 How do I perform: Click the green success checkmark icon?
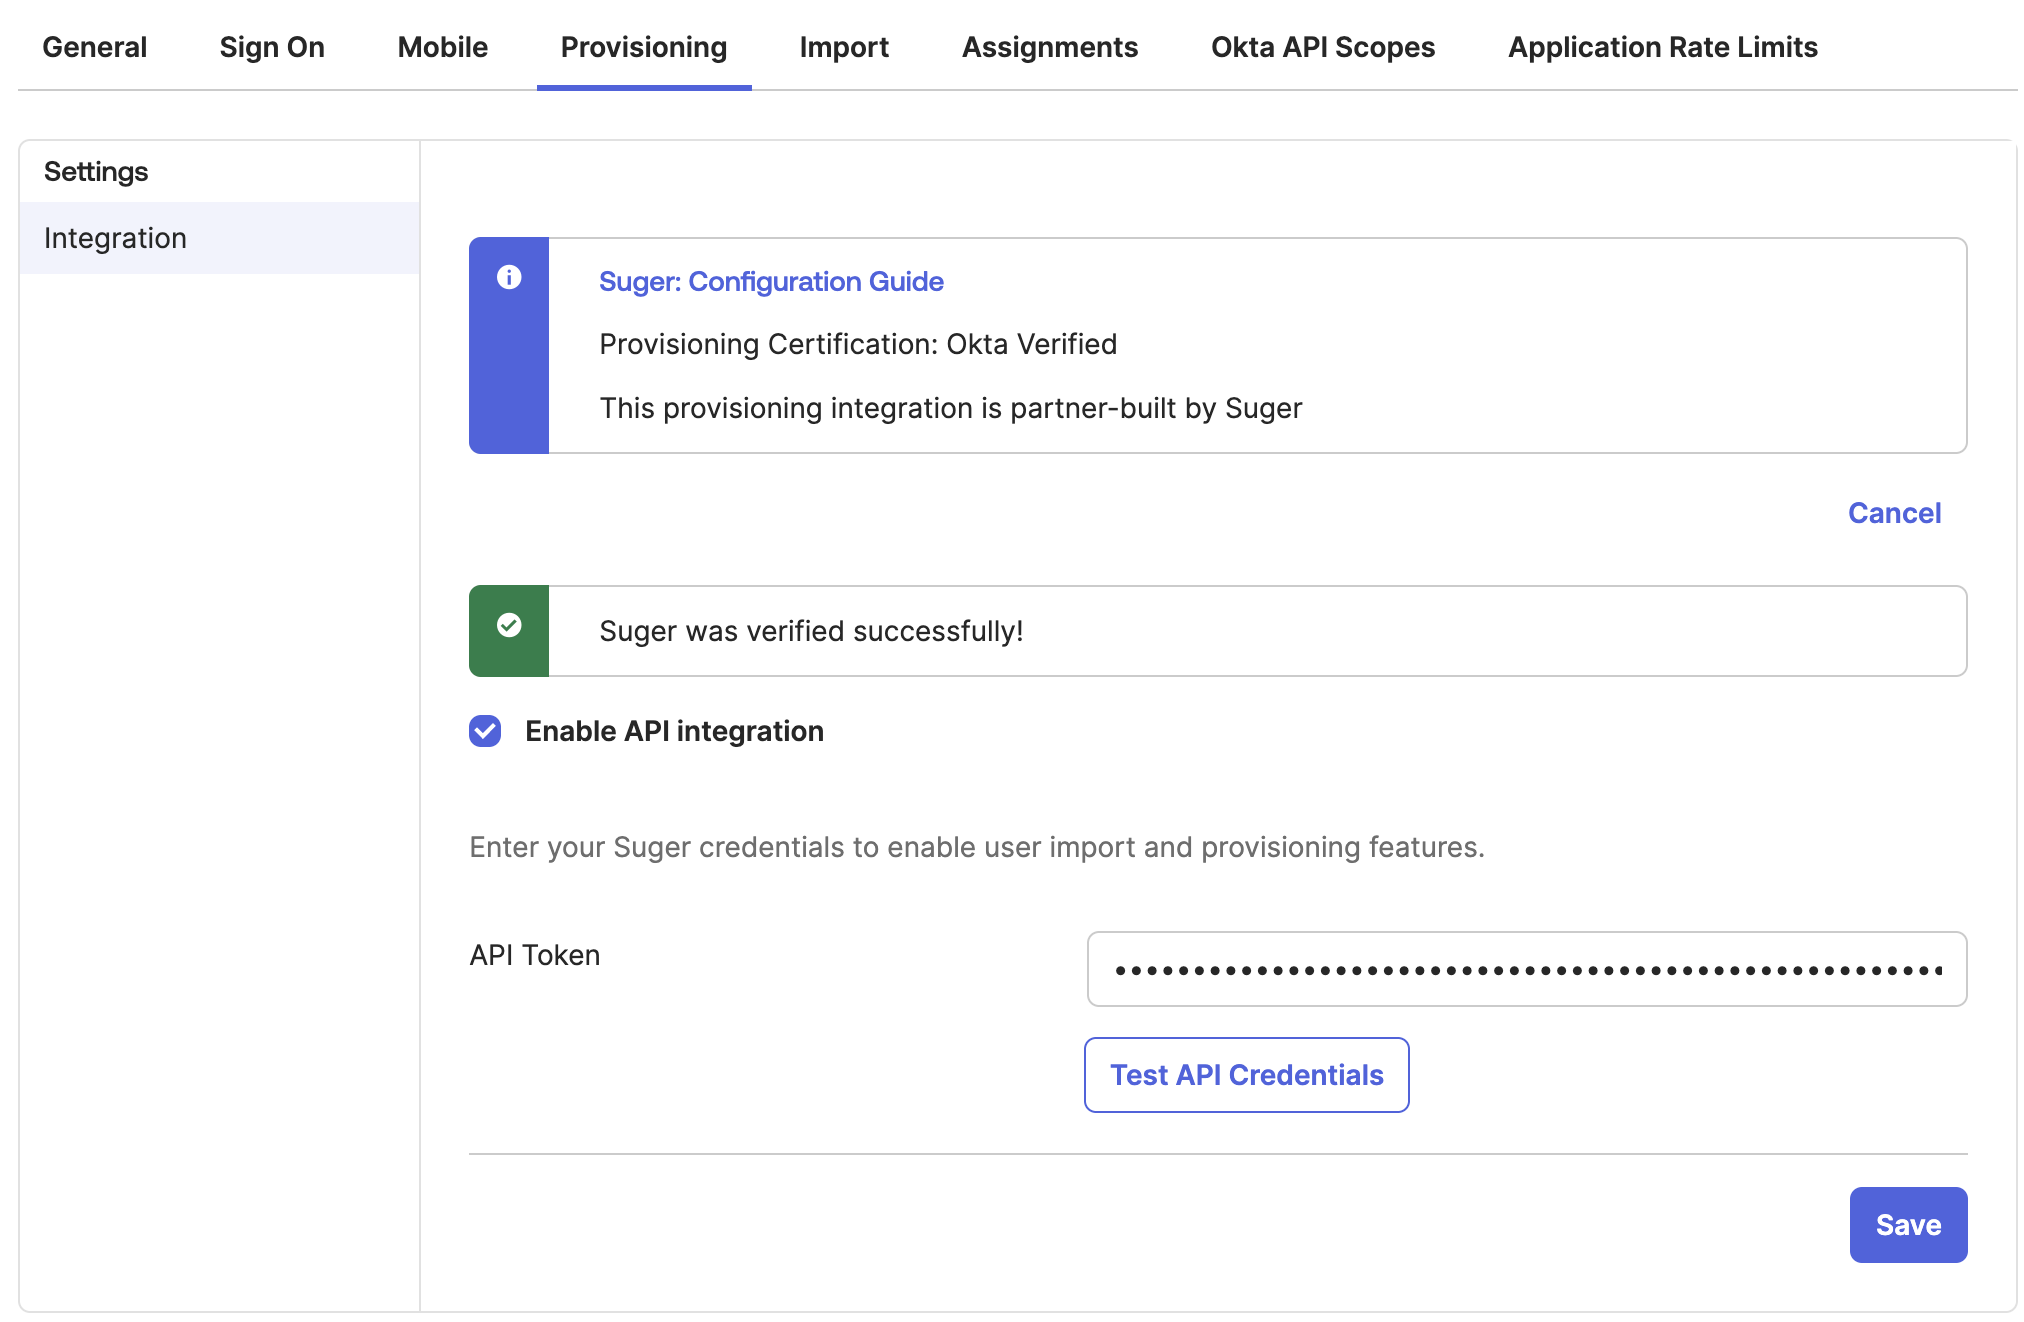pos(509,625)
